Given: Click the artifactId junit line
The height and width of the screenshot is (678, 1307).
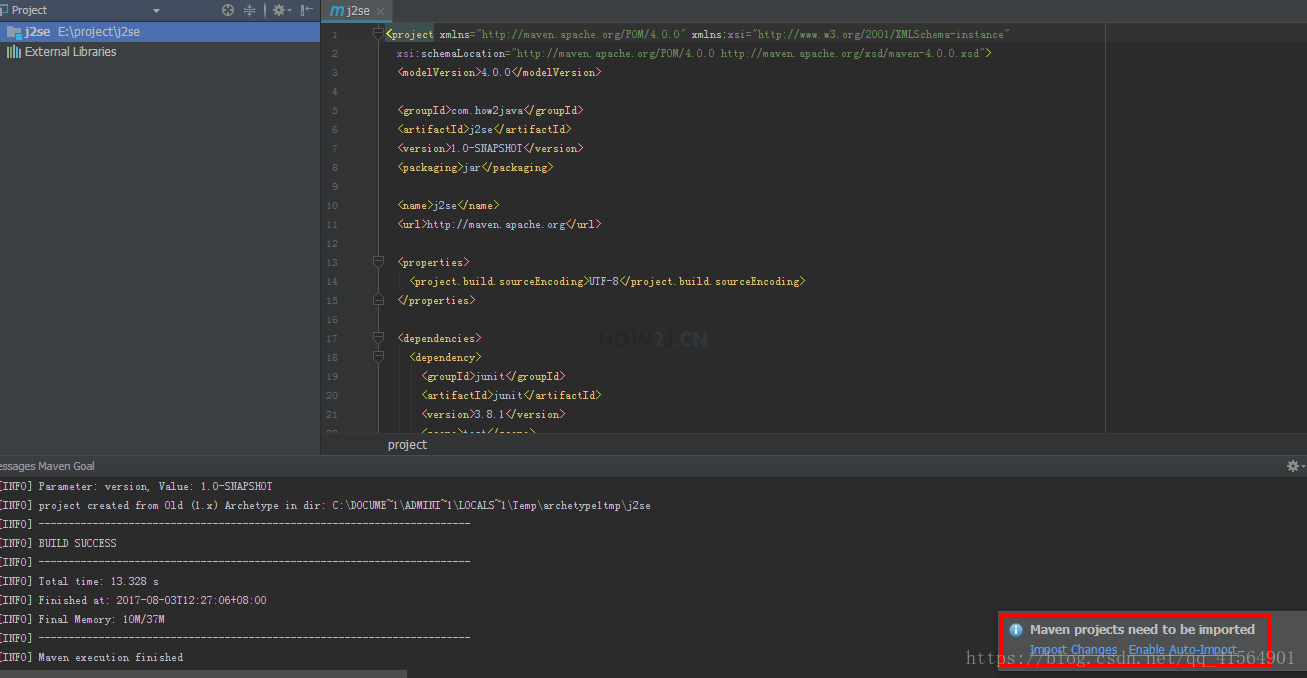Looking at the screenshot, I should pos(511,395).
